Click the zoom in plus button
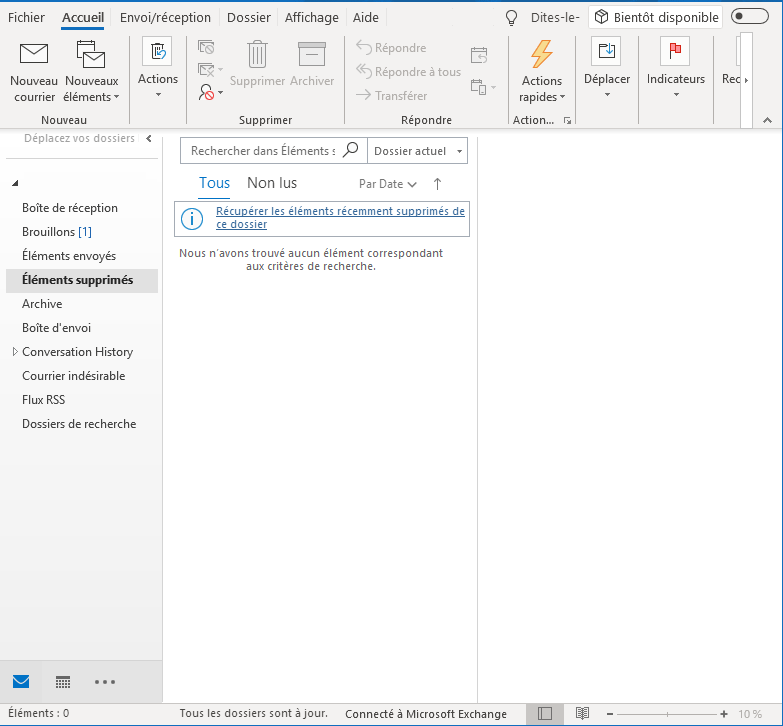 click(x=724, y=714)
